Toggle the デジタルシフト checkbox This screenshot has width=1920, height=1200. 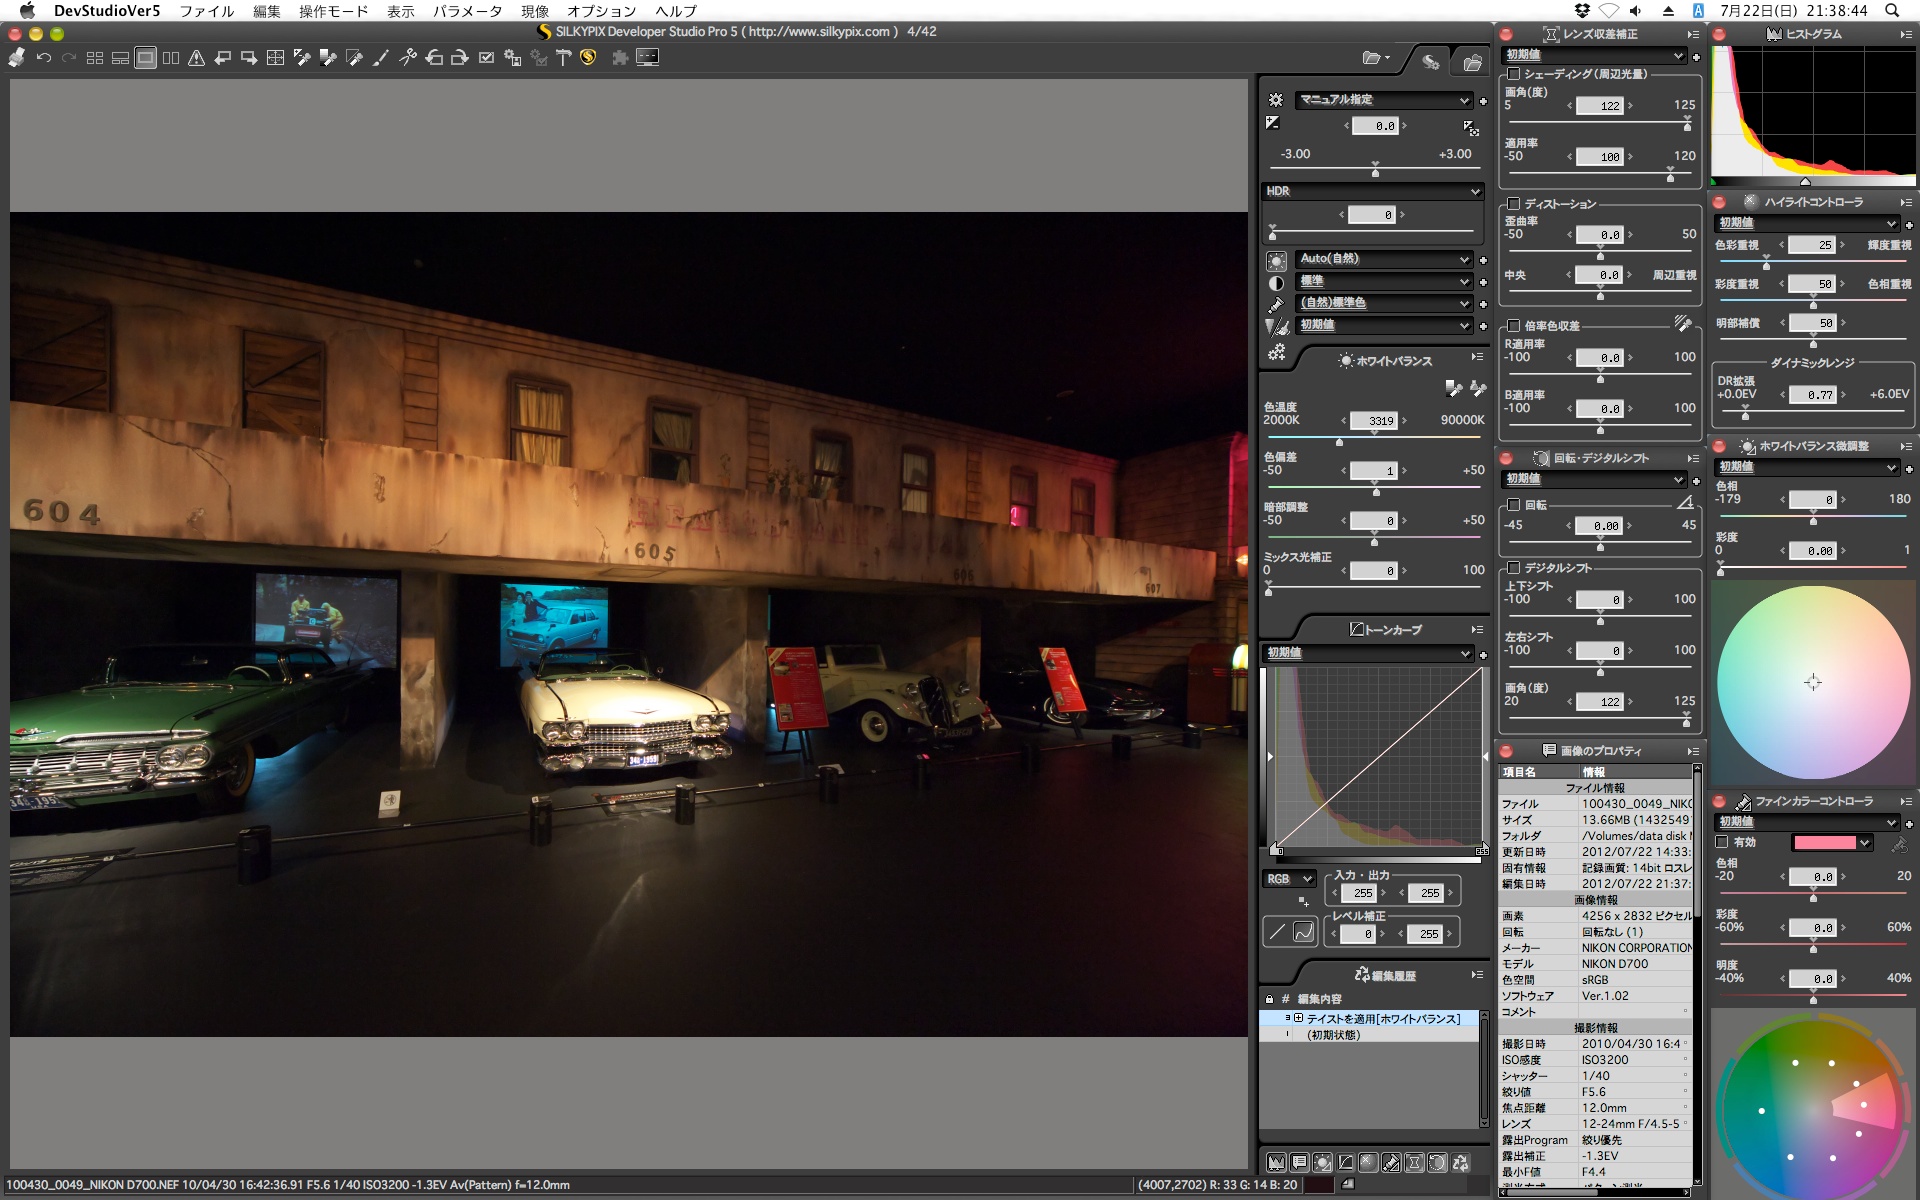[x=1514, y=568]
